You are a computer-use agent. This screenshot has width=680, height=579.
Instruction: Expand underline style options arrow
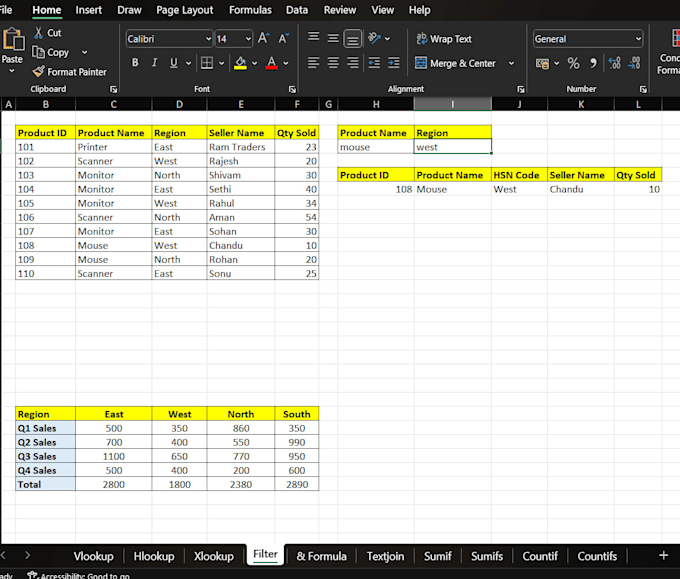[188, 63]
